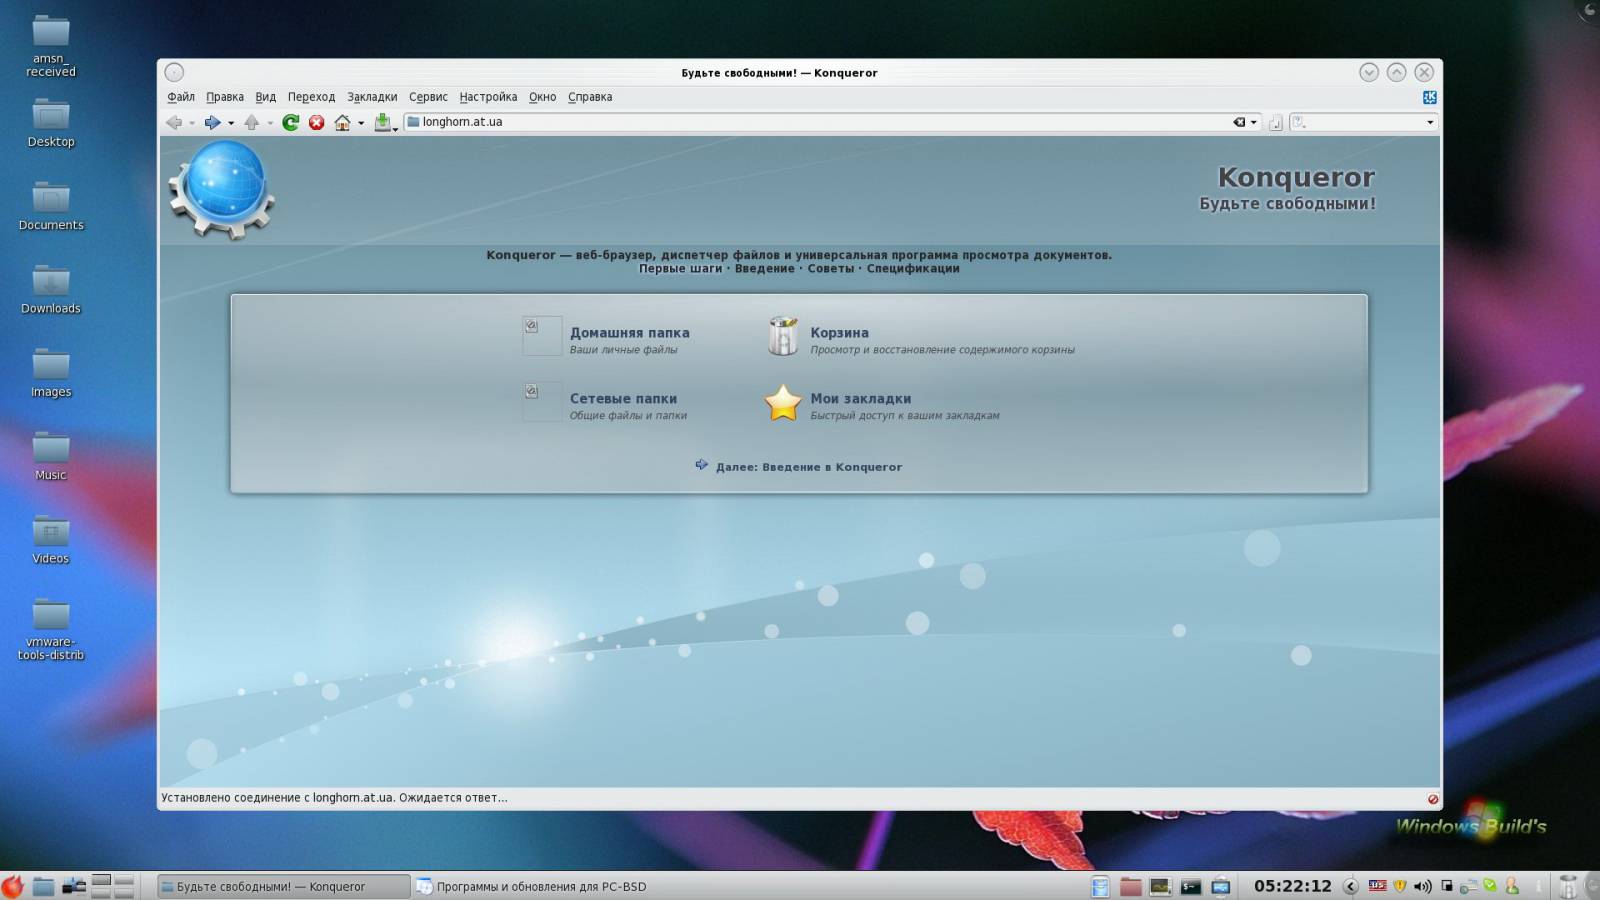The image size is (1600, 900).
Task: Expand the forward history dropdown arrow
Action: tap(230, 123)
